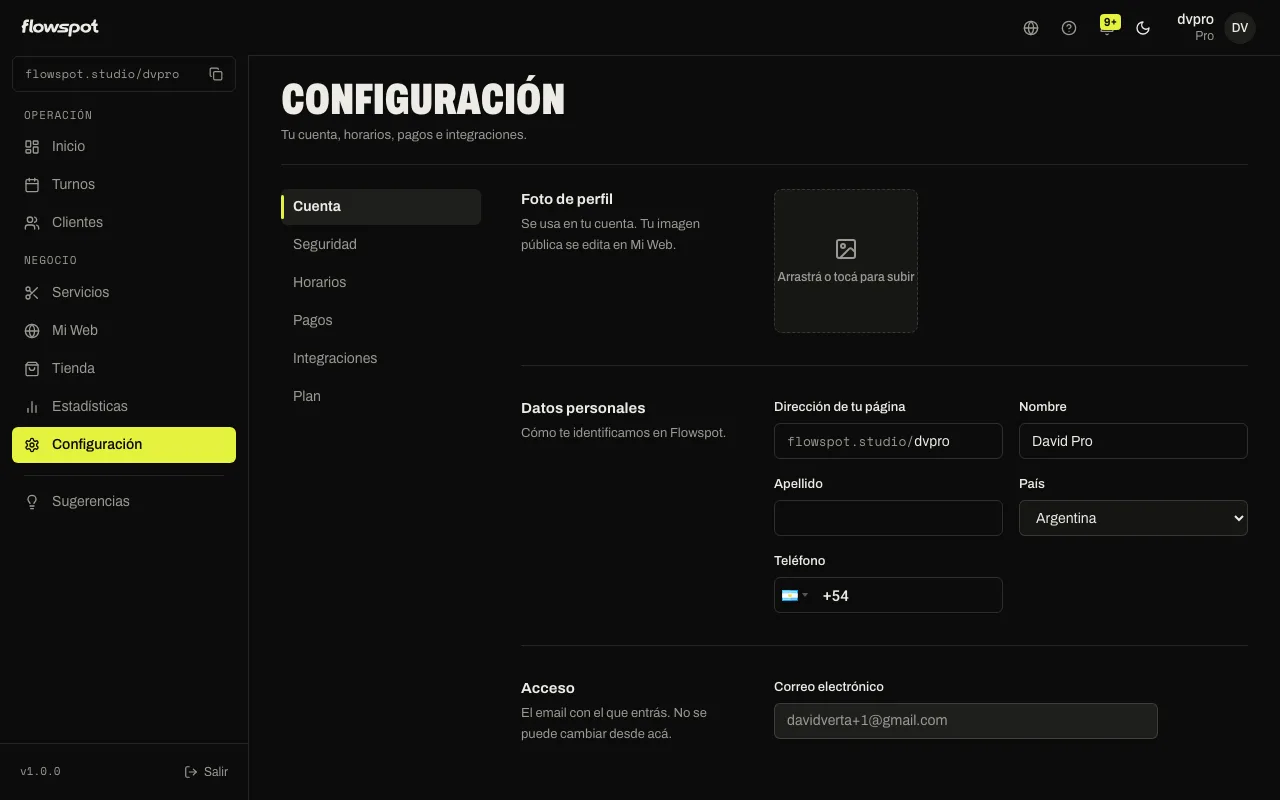1280x800 pixels.
Task: Open Tienda in the sidebar
Action: click(124, 368)
